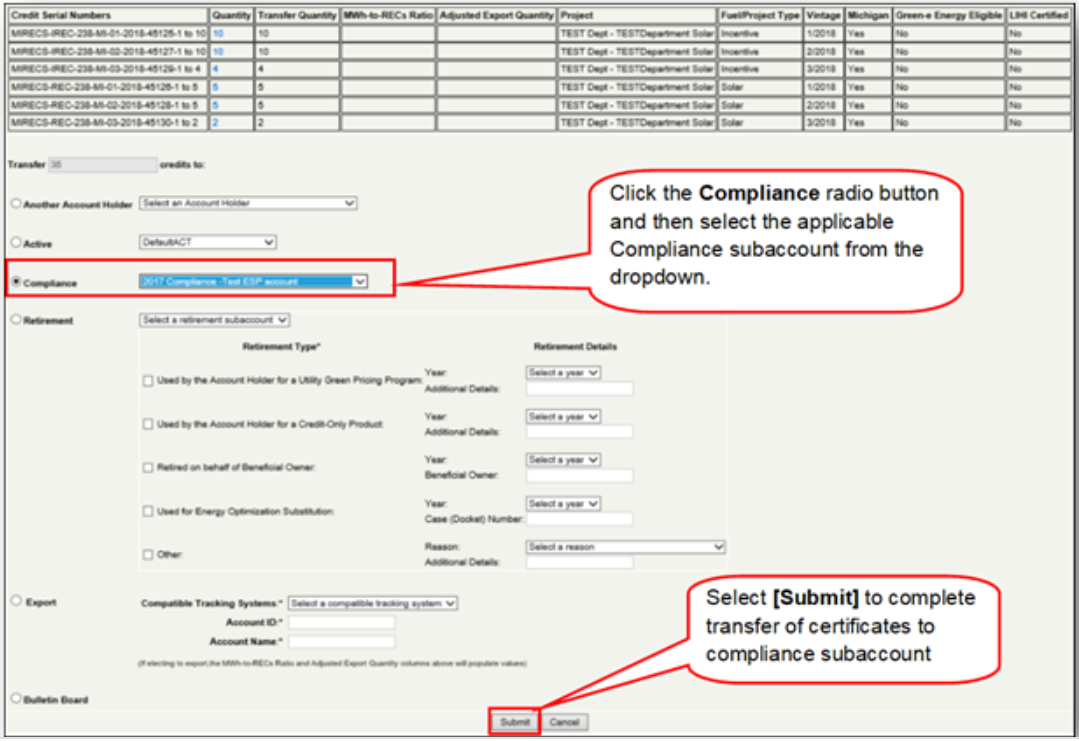Image resolution: width=1079 pixels, height=741 pixels.
Task: Check the Utility Green Pricing Program box
Action: pos(148,381)
